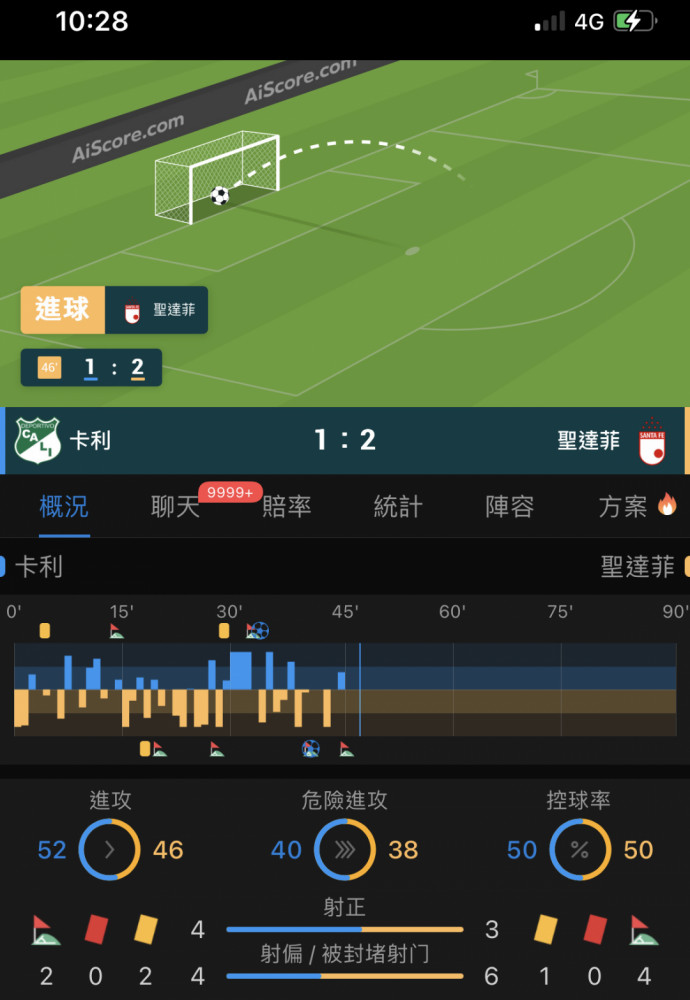Click the 危險進攻 dangerous attack ring
This screenshot has width=690, height=1000.
coord(344,849)
